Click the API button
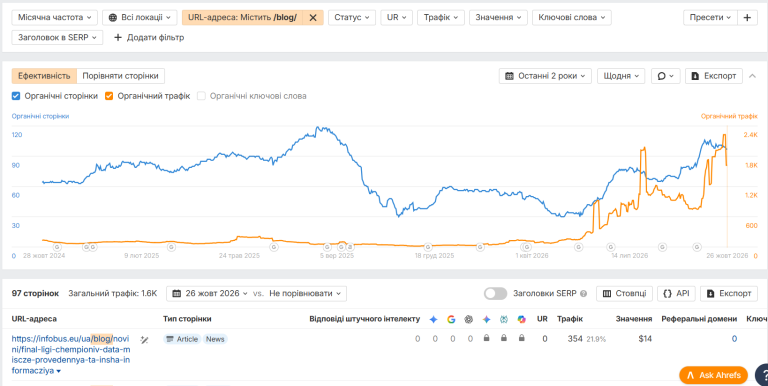This screenshot has width=768, height=386. point(676,293)
